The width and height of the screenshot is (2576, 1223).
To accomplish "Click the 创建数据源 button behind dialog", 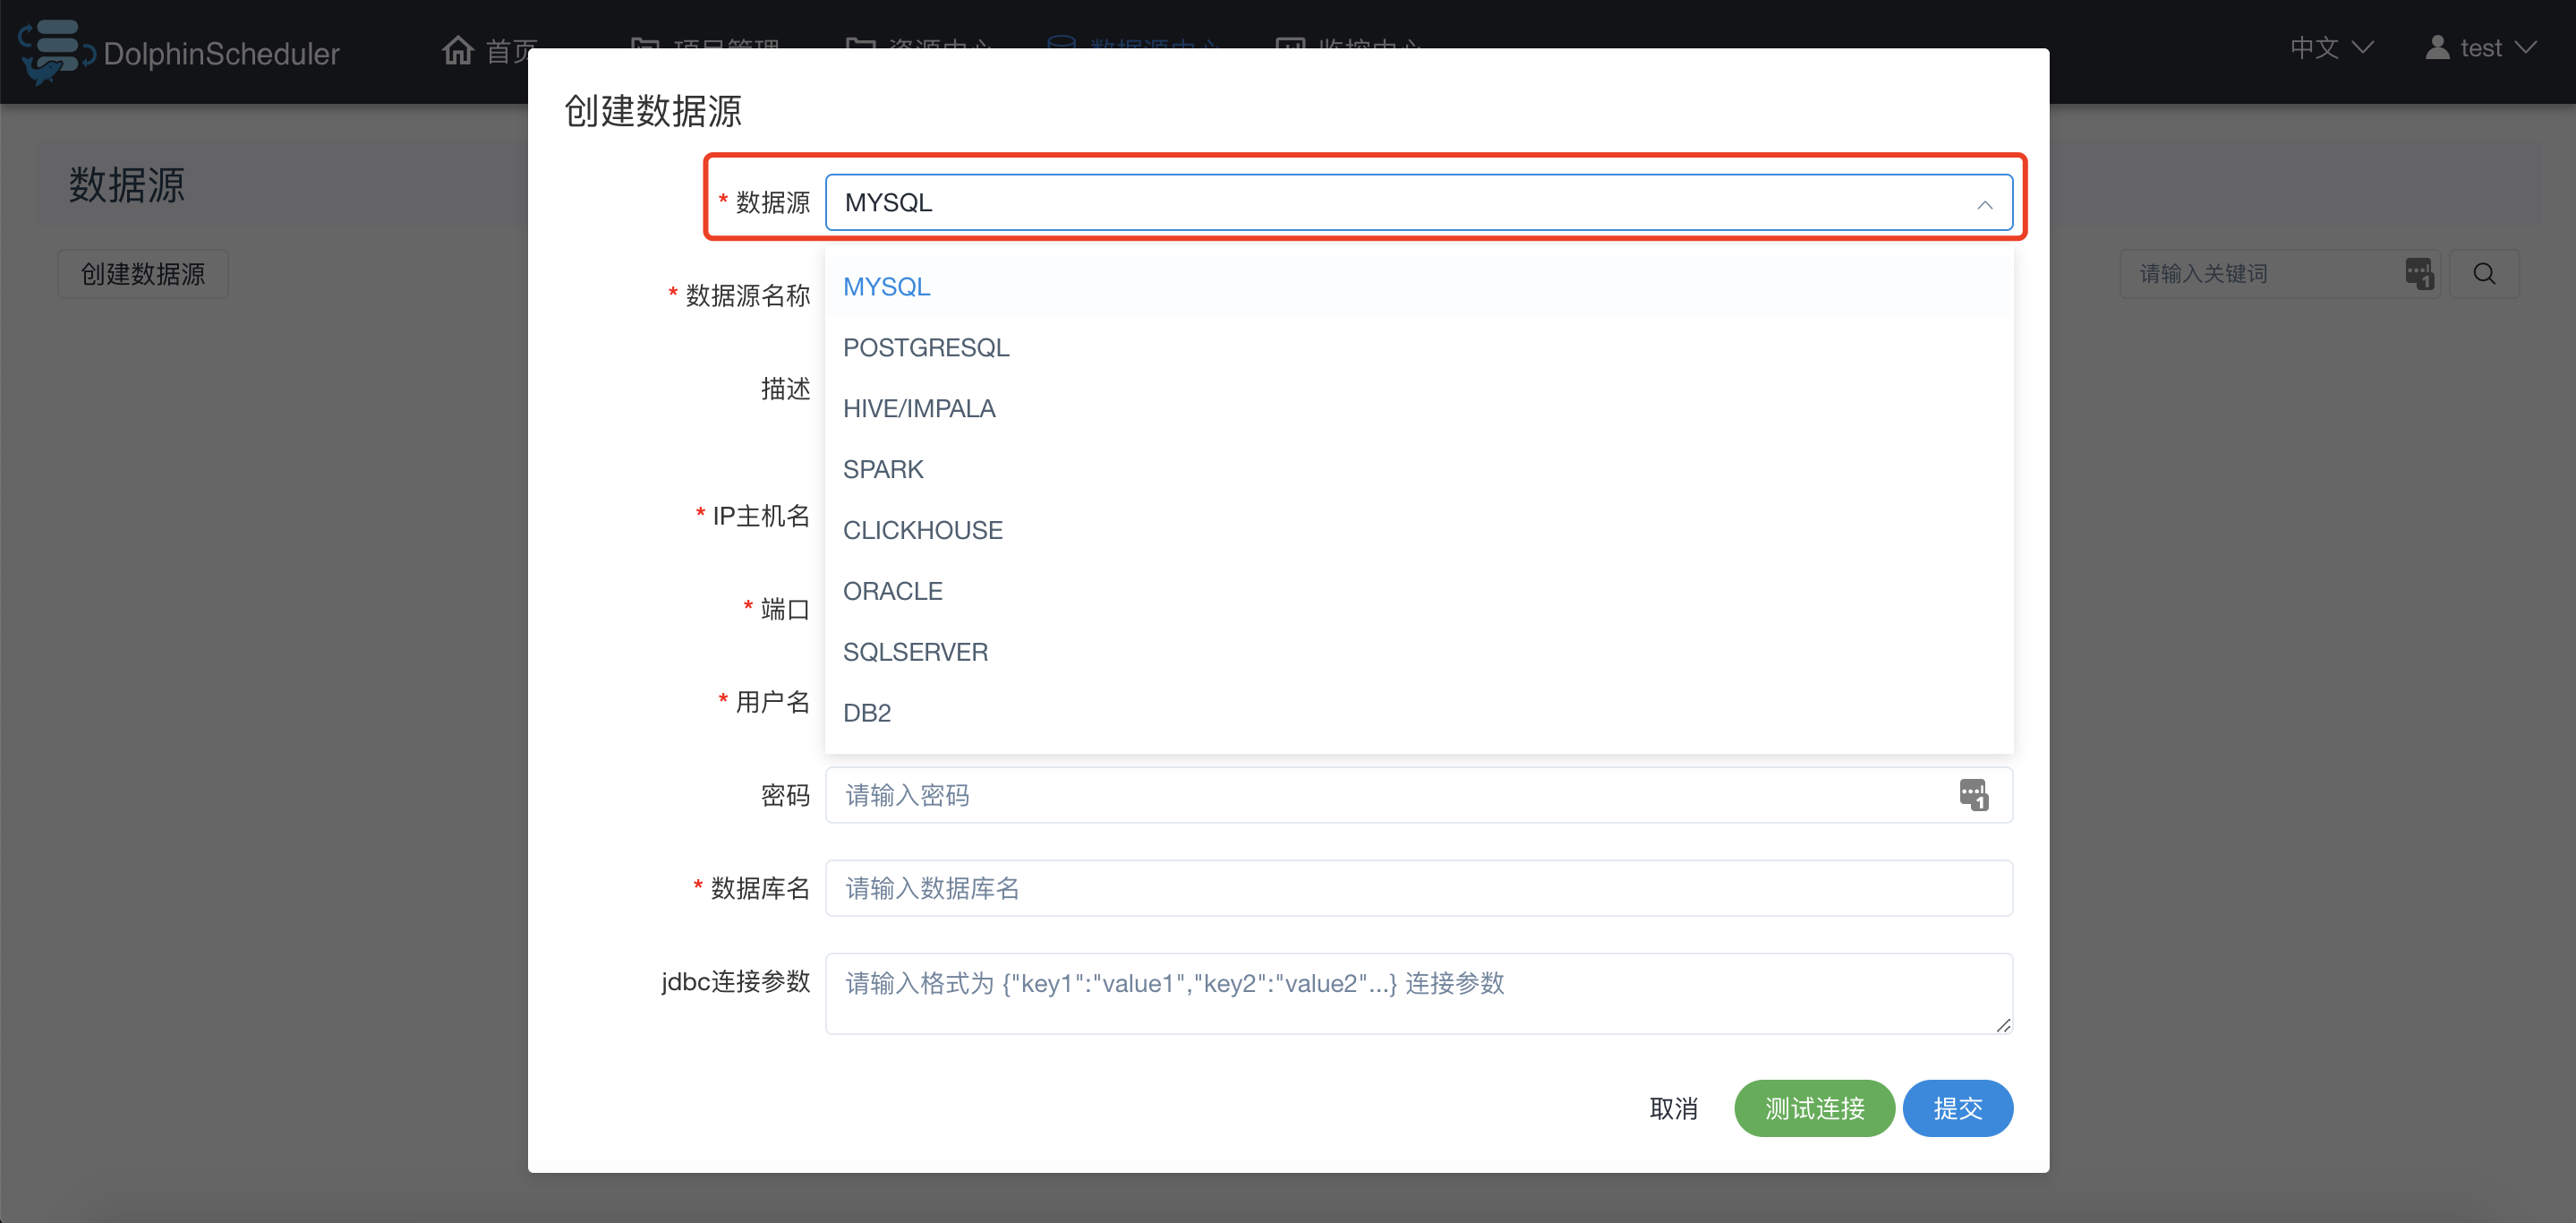I will pos(143,274).
